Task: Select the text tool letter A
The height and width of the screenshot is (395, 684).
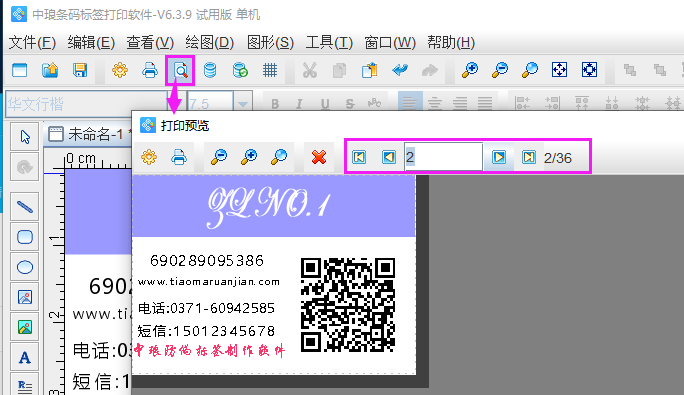Action: point(25,358)
